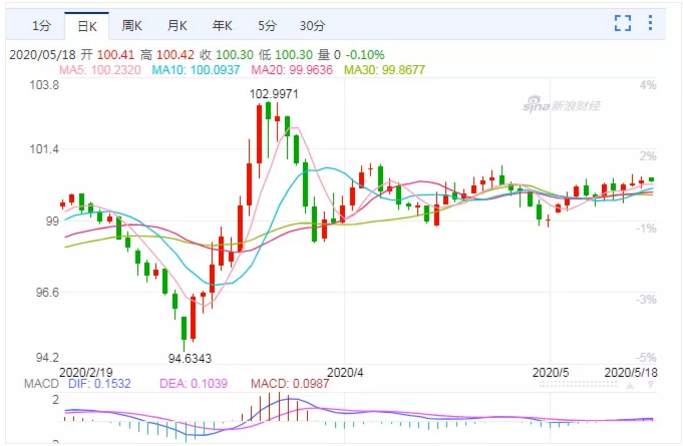
Task: Click the 103.8 price axis label
Action: pyautogui.click(x=44, y=85)
